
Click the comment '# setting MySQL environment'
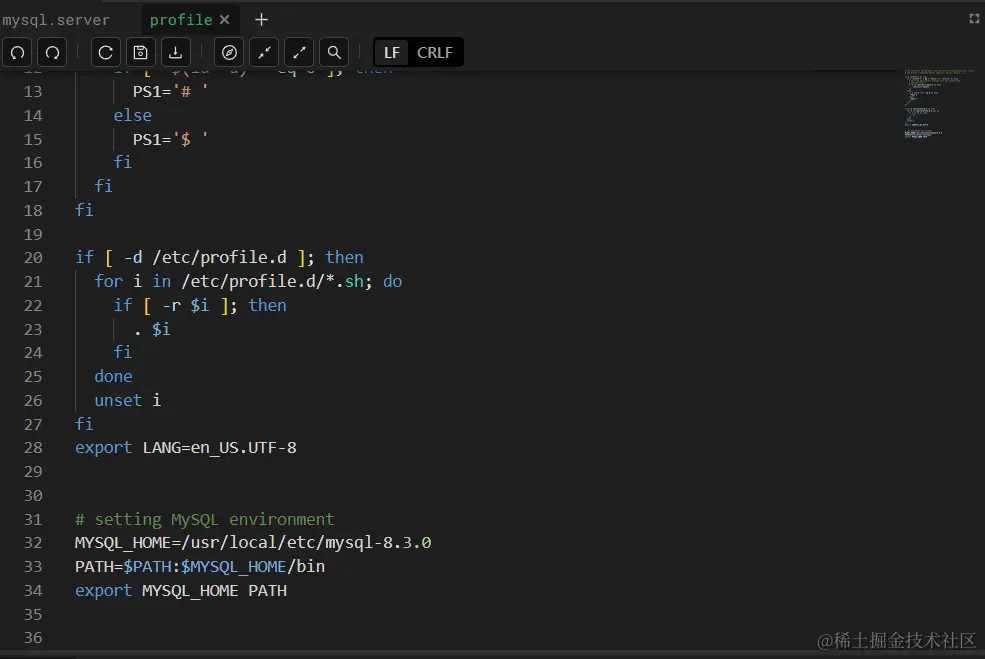click(x=205, y=519)
